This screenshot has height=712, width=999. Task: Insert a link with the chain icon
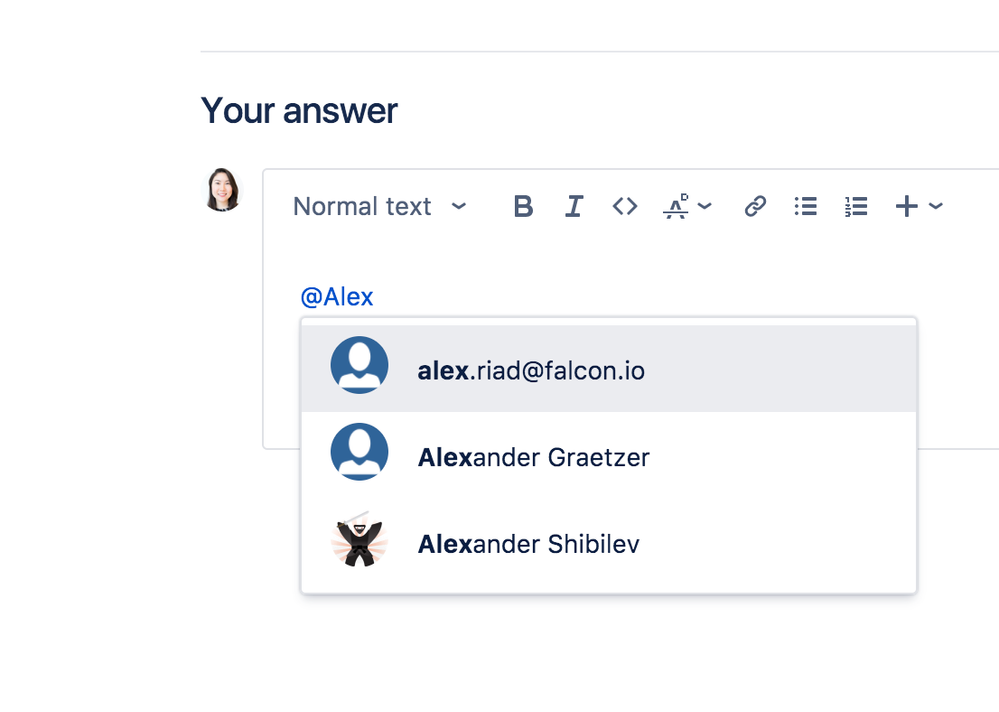pyautogui.click(x=755, y=206)
